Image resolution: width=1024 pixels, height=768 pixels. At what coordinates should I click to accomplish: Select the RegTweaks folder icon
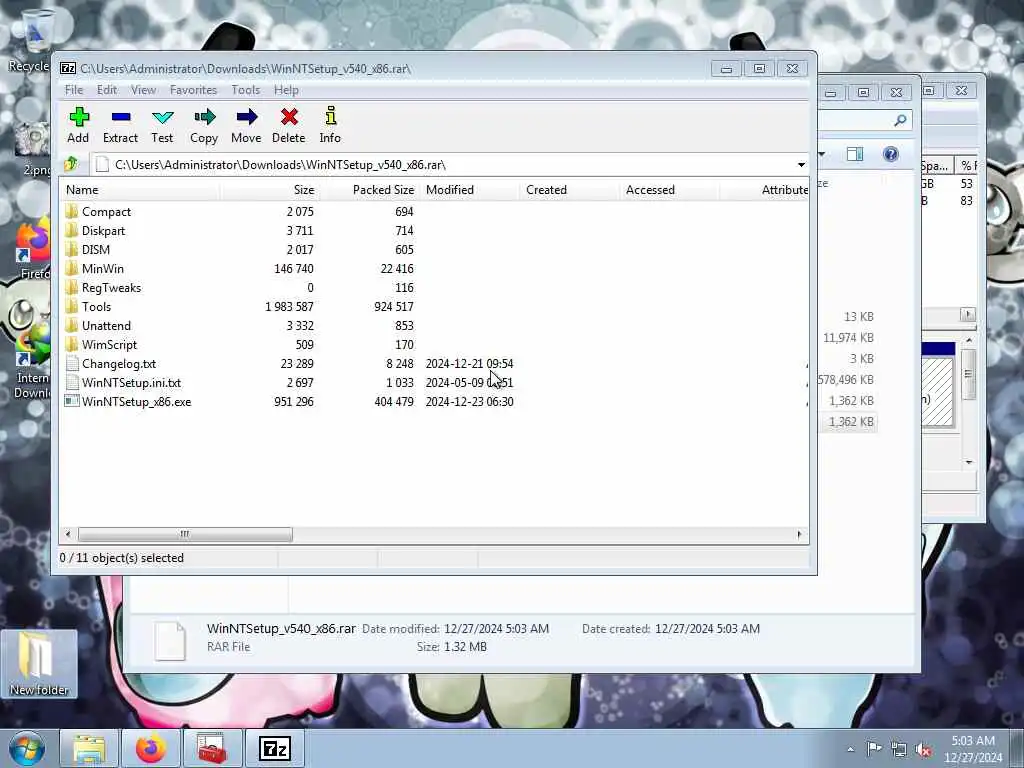click(x=72, y=287)
